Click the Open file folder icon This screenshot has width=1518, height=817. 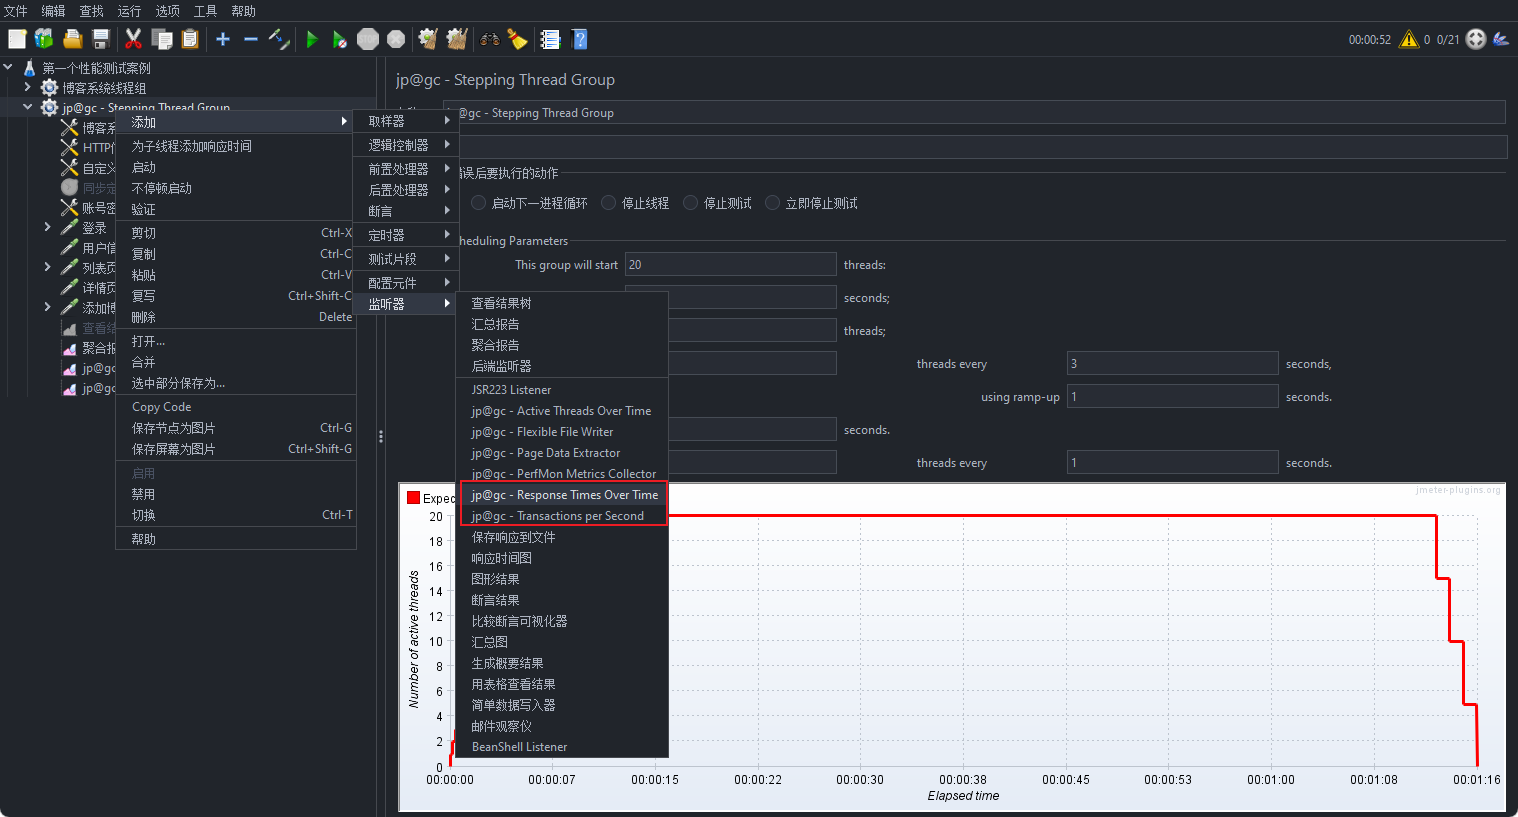click(72, 39)
